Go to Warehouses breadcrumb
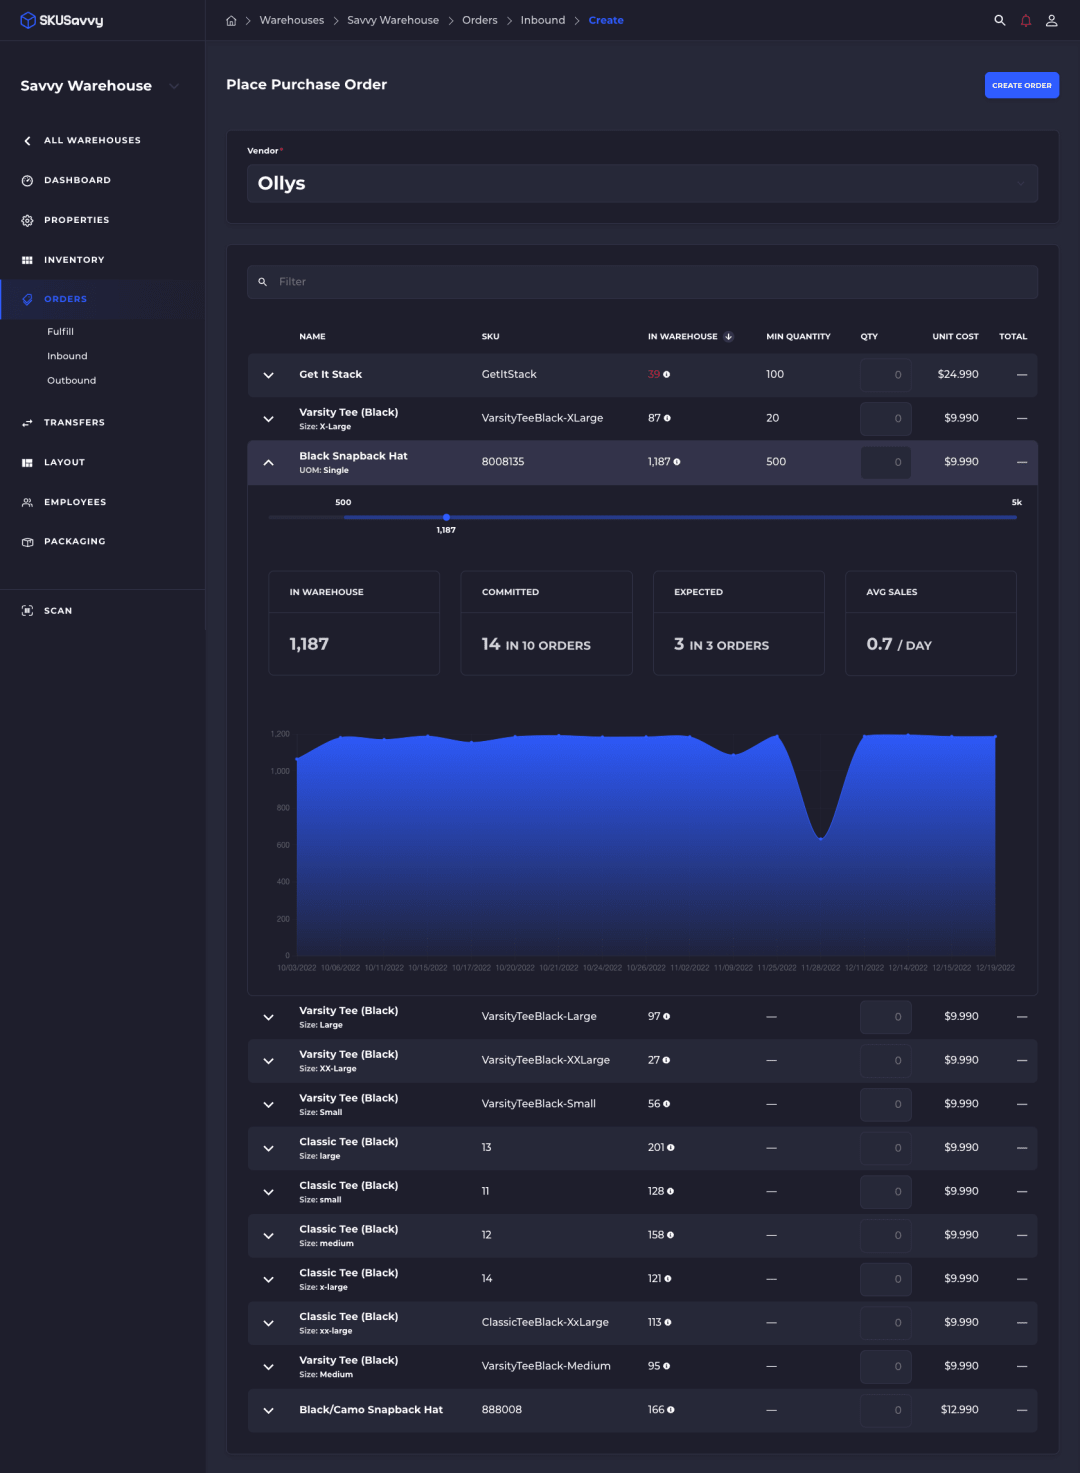This screenshot has height=1473, width=1080. point(292,20)
